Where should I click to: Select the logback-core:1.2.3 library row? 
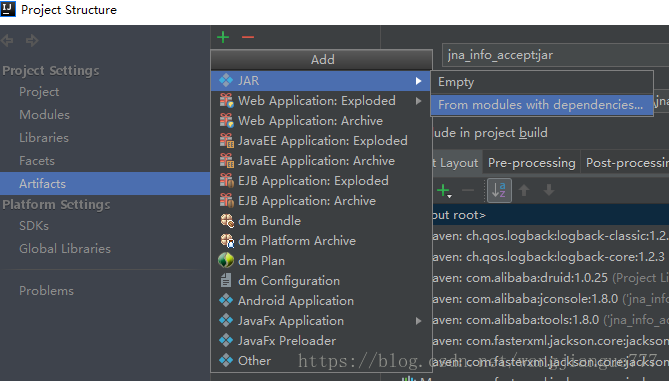[x=550, y=257]
